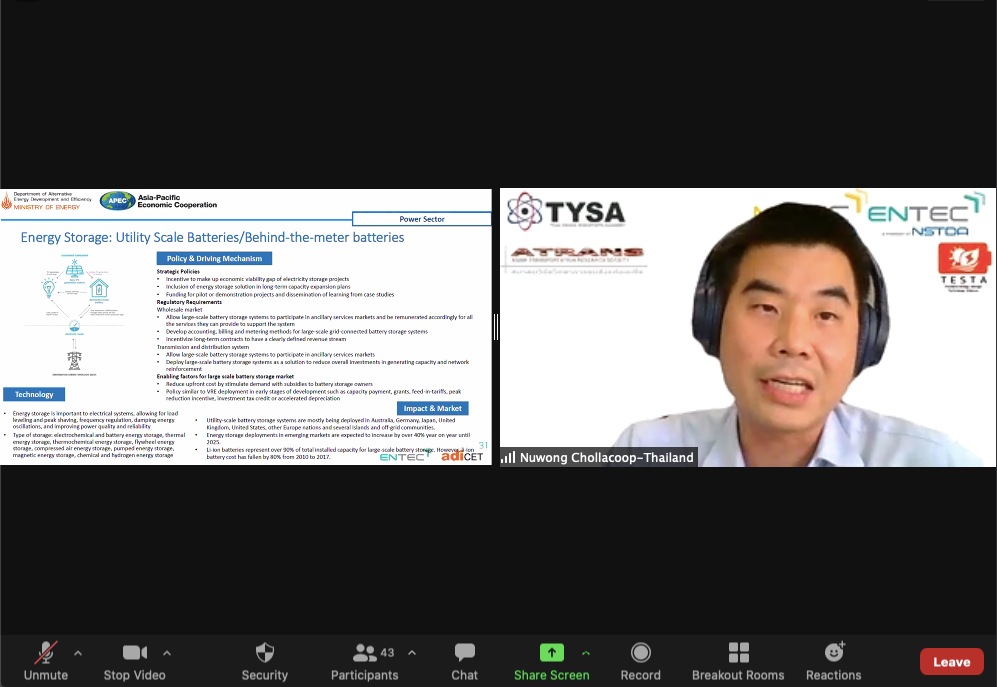Expand the arrow beside Participants

pyautogui.click(x=412, y=653)
